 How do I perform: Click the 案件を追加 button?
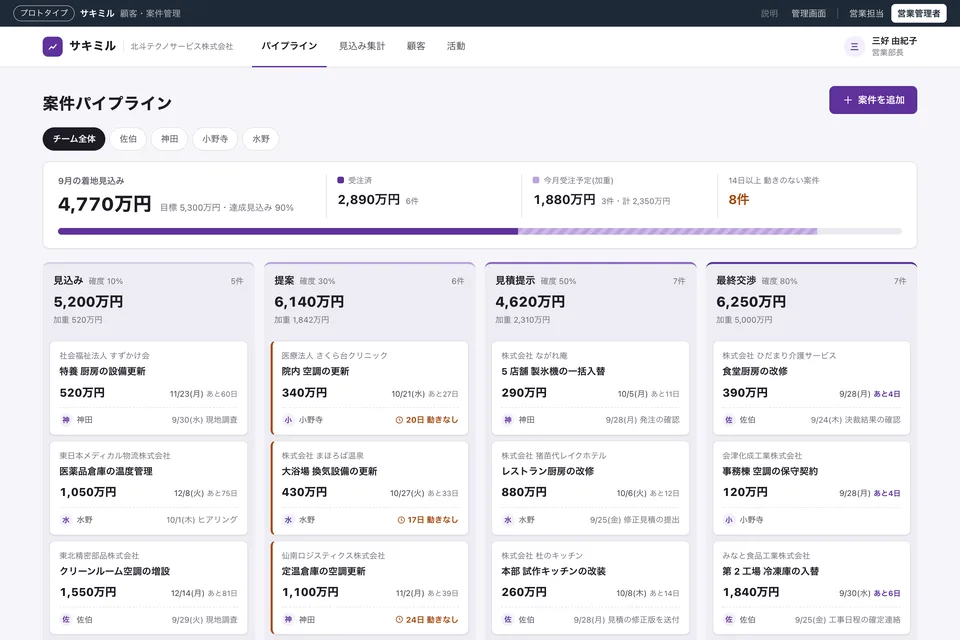tap(873, 100)
